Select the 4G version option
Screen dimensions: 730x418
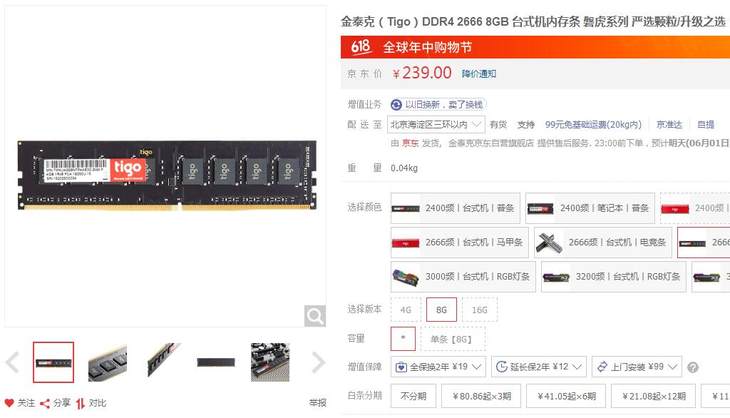(x=406, y=310)
